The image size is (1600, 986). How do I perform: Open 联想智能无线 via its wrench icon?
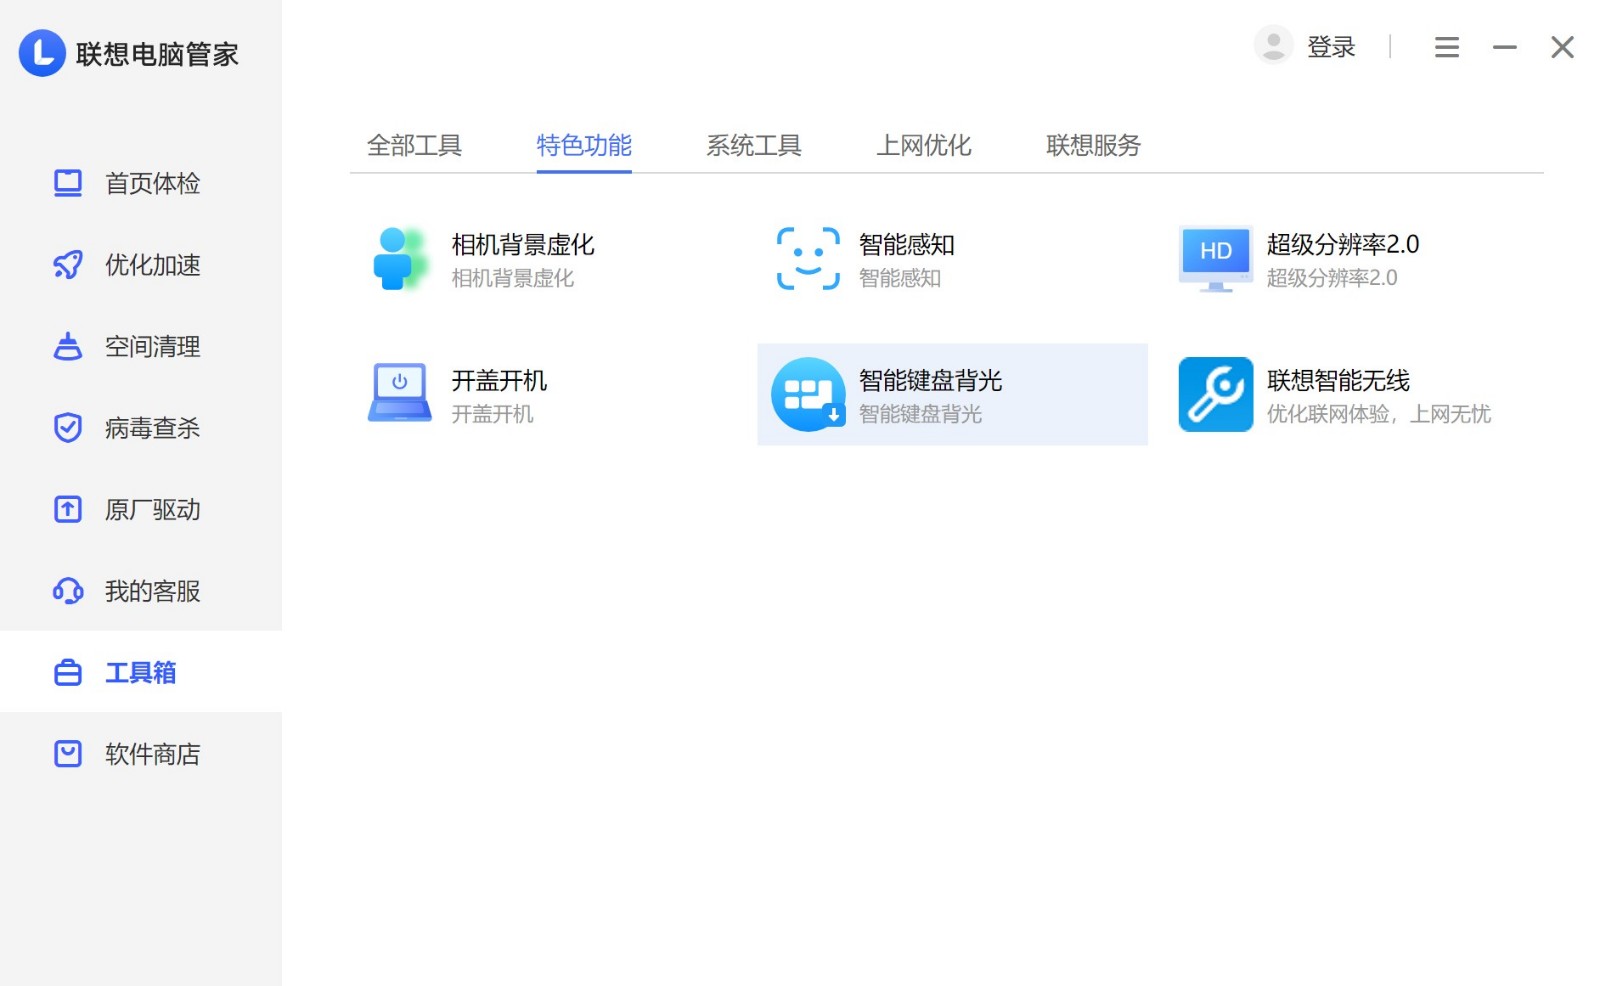point(1215,394)
